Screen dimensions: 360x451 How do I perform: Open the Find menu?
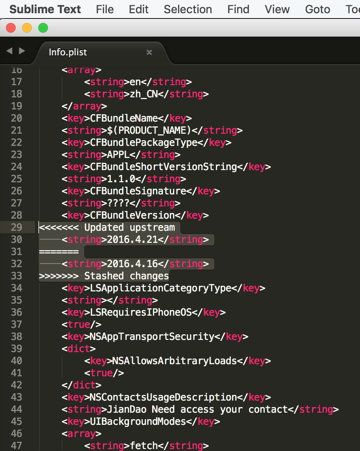click(x=238, y=9)
